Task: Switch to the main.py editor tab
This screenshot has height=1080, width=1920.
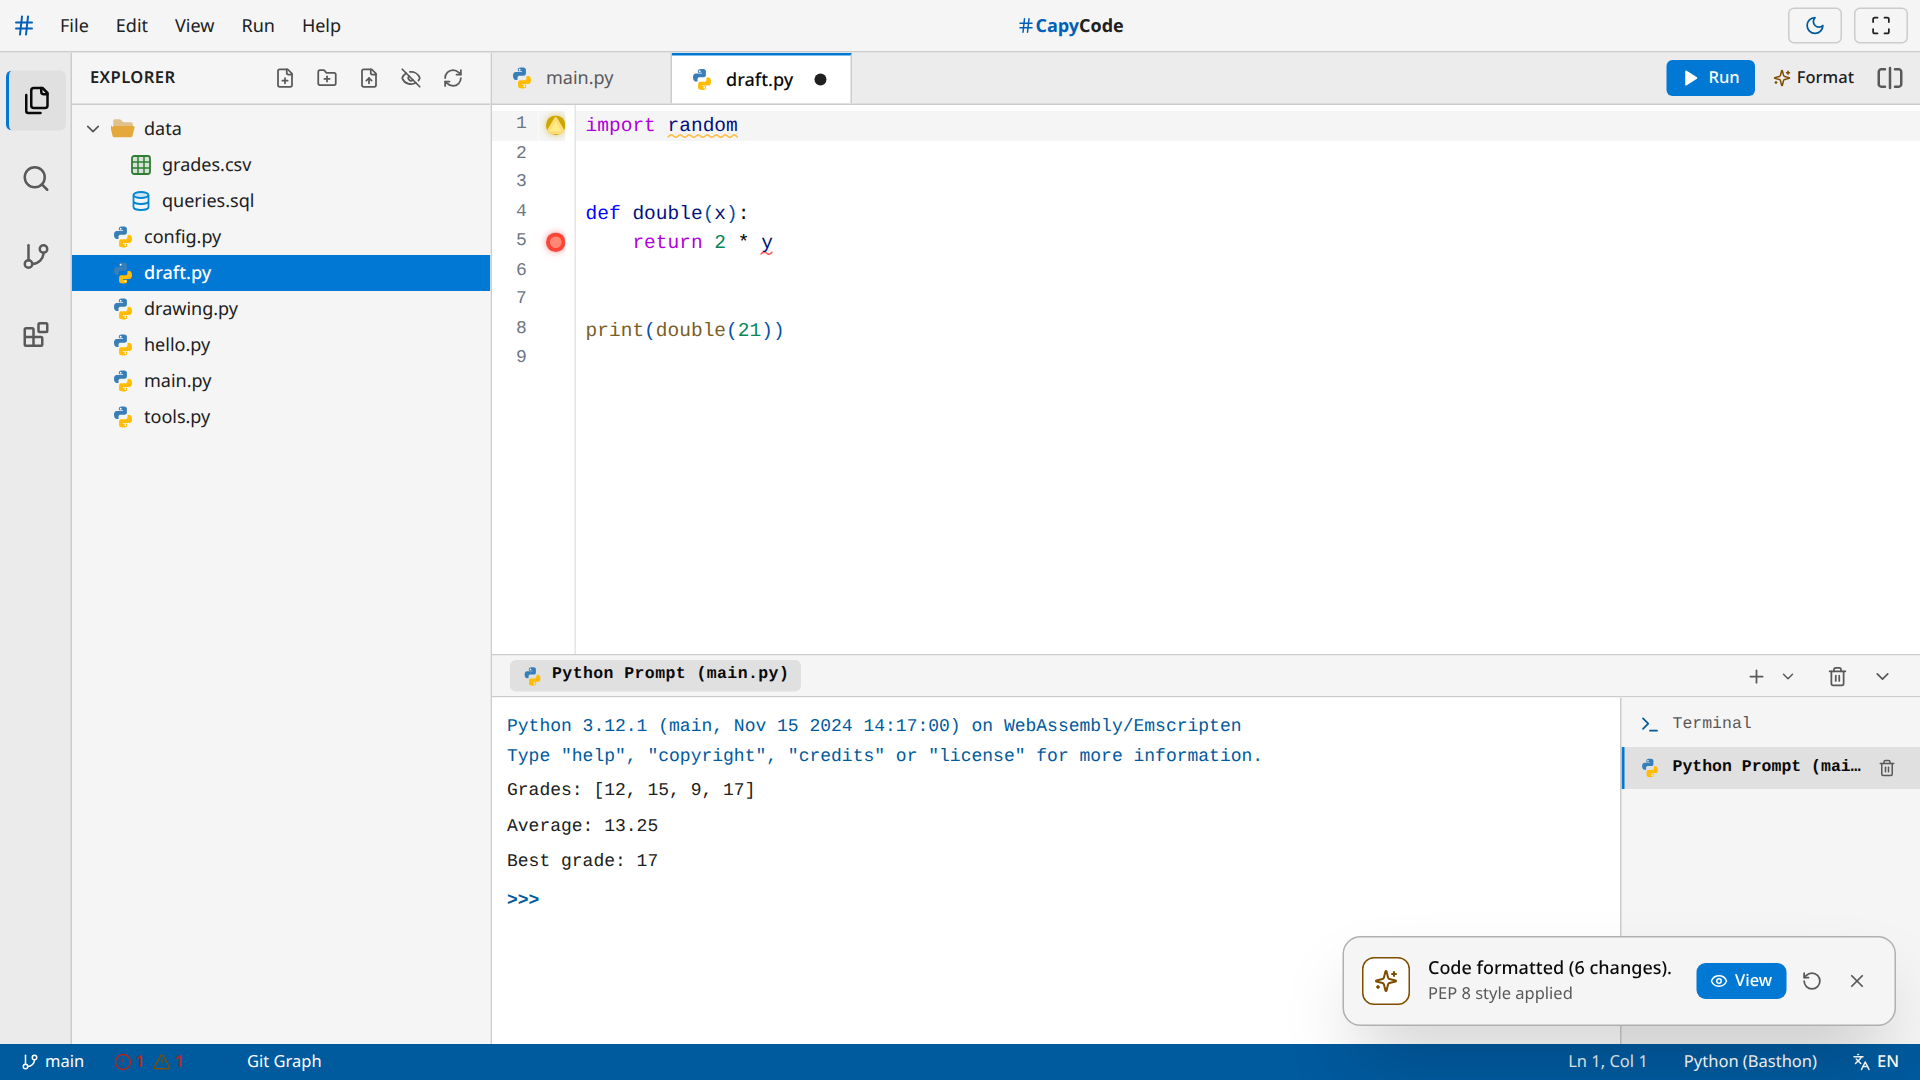Action: click(580, 78)
